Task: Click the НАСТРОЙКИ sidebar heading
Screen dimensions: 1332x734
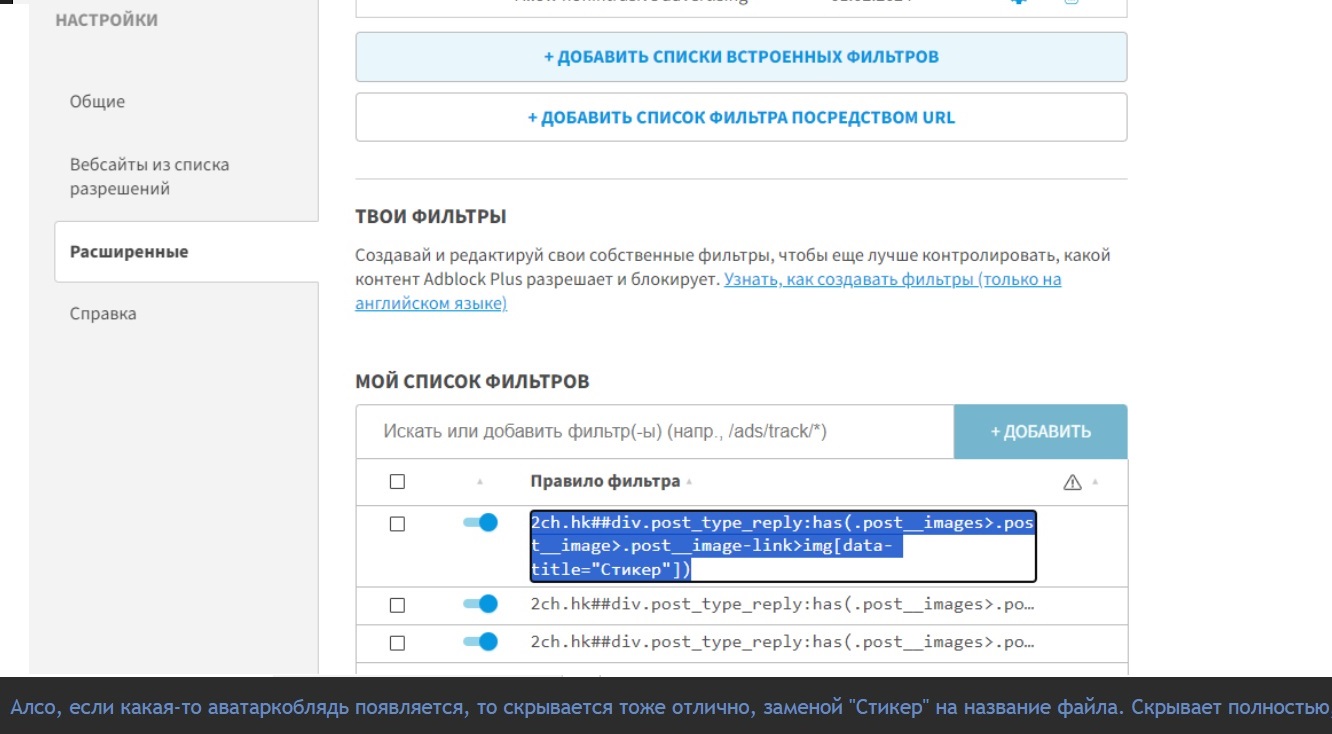Action: click(107, 20)
